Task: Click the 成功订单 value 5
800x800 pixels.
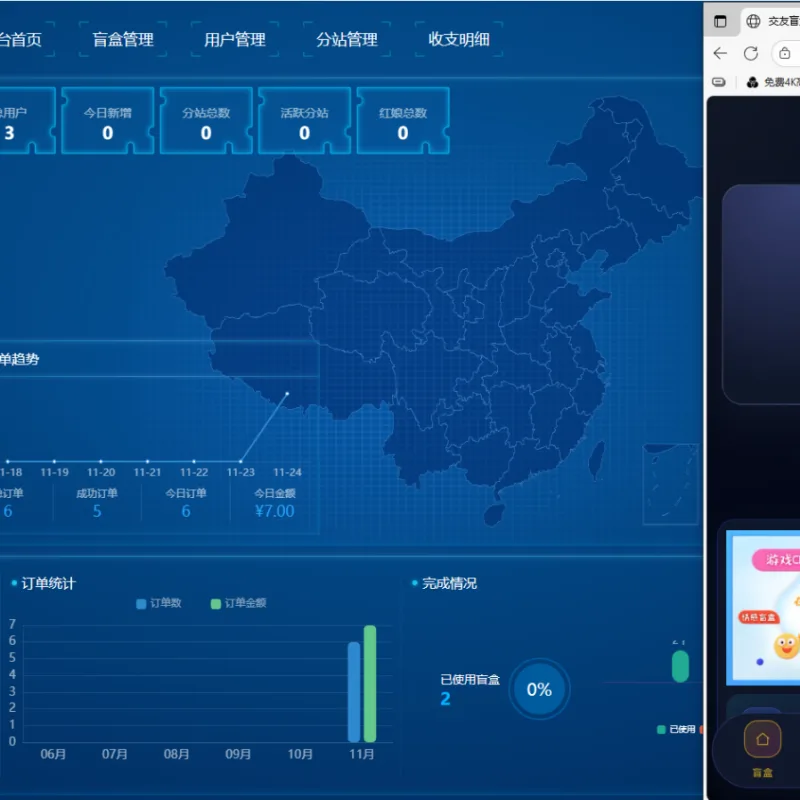Action: click(x=97, y=511)
